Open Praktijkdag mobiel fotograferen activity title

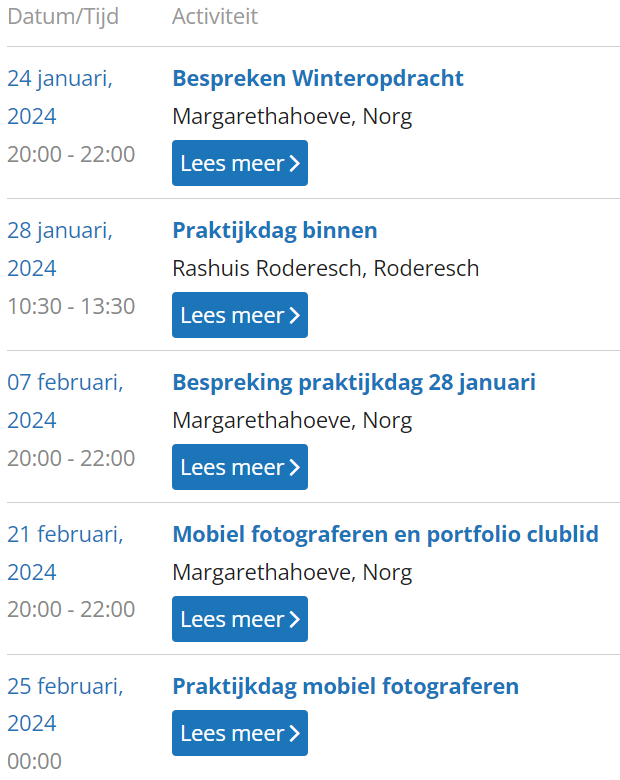coord(345,686)
